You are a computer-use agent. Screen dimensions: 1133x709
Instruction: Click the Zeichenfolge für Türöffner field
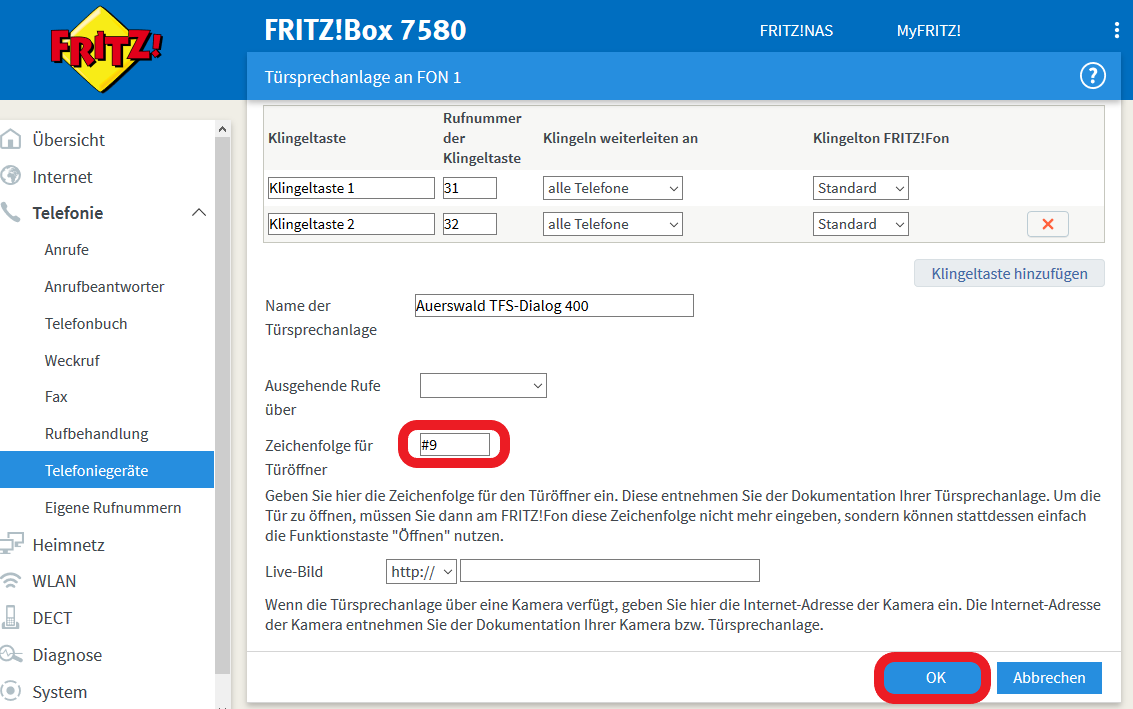click(455, 445)
